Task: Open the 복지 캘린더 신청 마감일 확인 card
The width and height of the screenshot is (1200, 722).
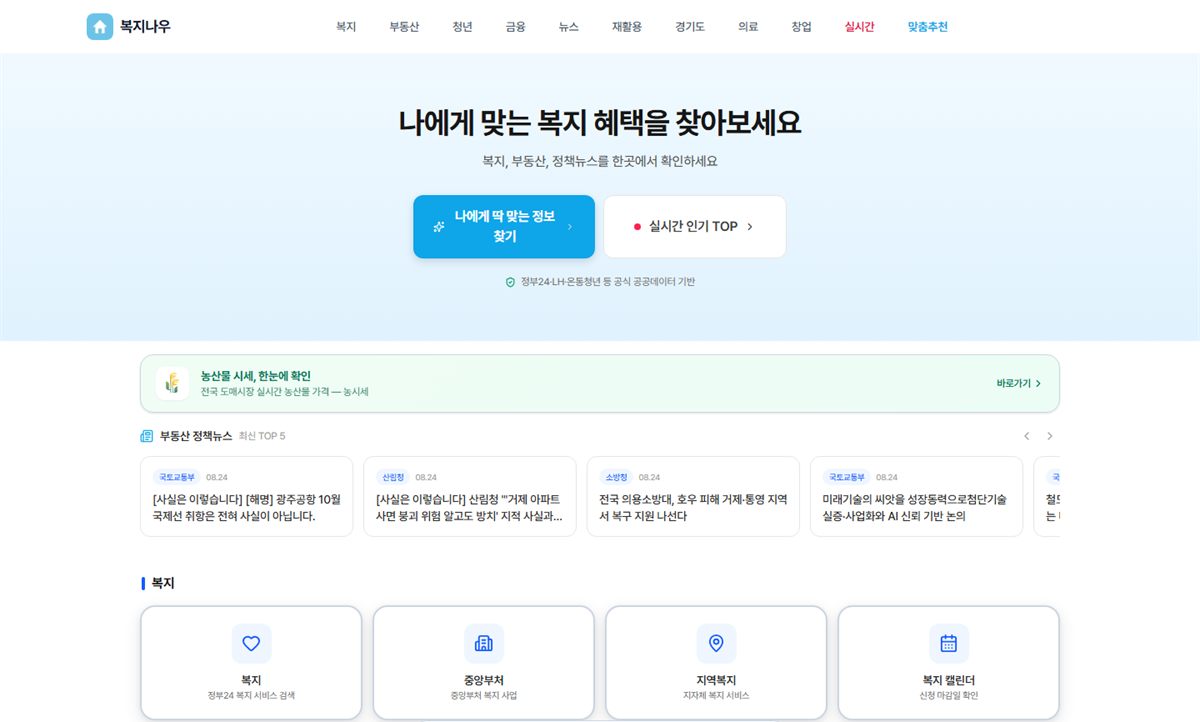Action: point(948,663)
